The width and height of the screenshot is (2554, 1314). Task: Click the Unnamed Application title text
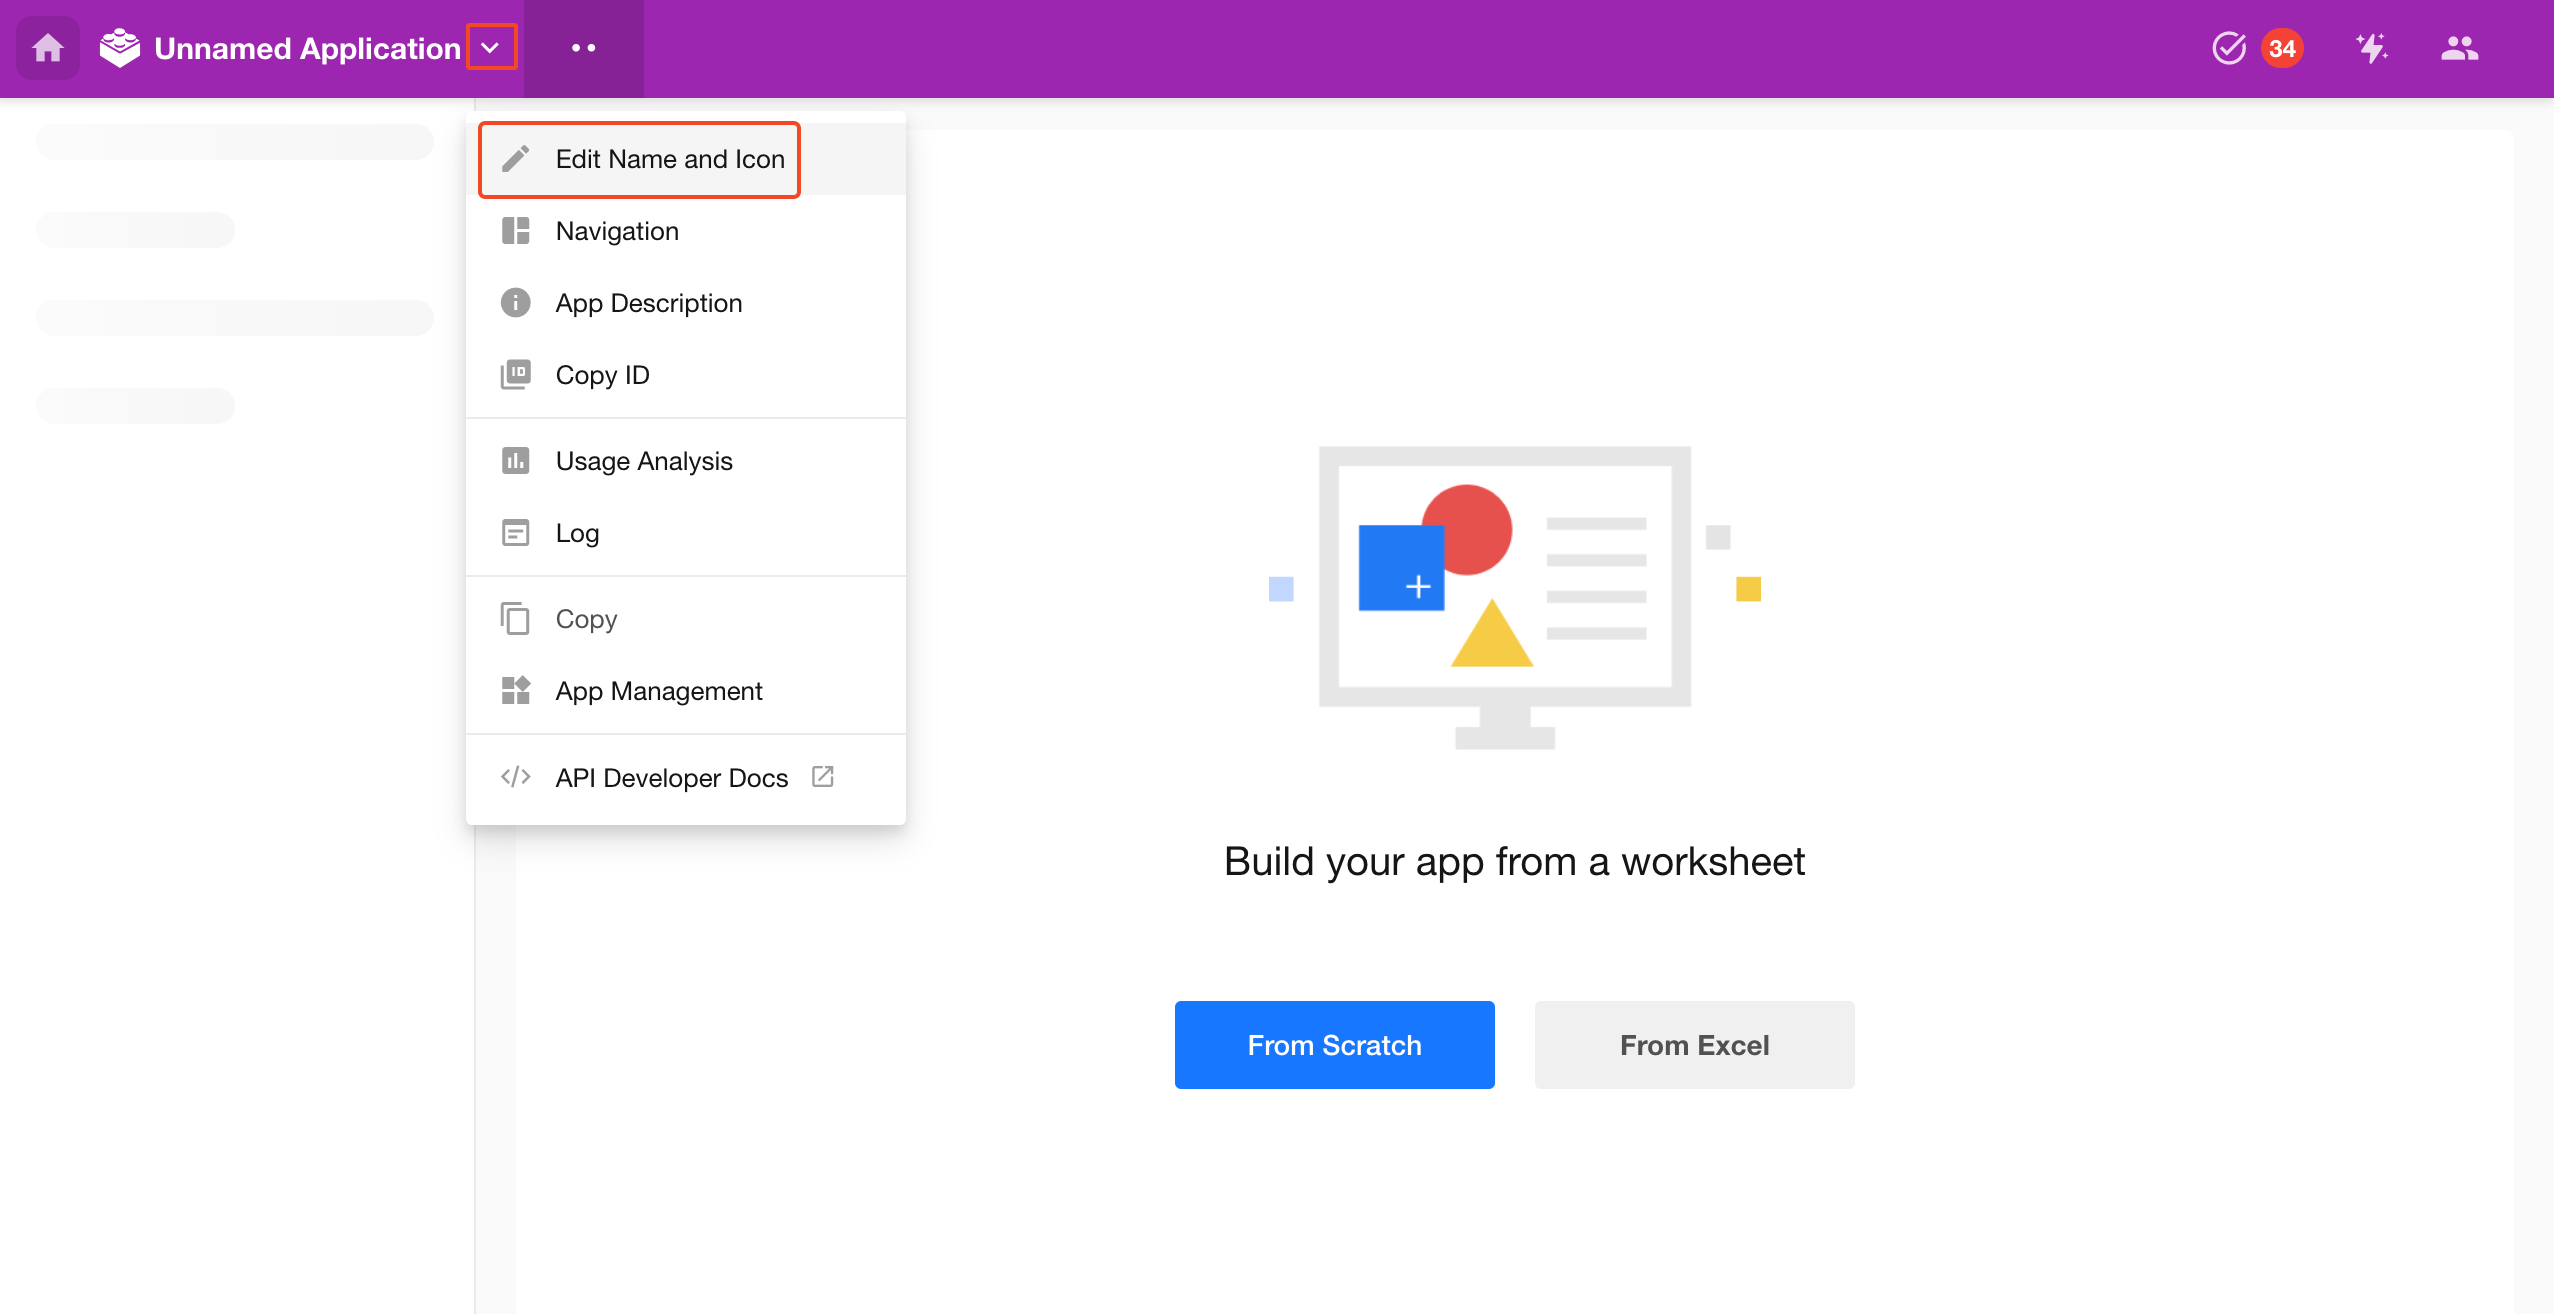(307, 48)
